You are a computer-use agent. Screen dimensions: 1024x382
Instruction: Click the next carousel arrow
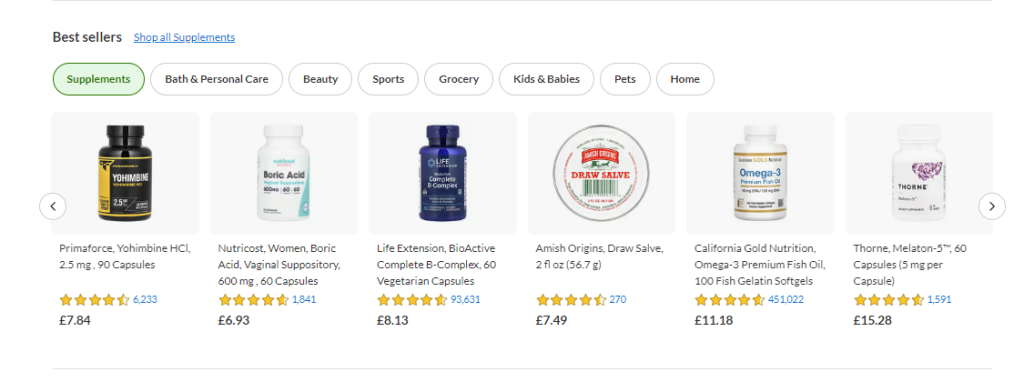(991, 206)
